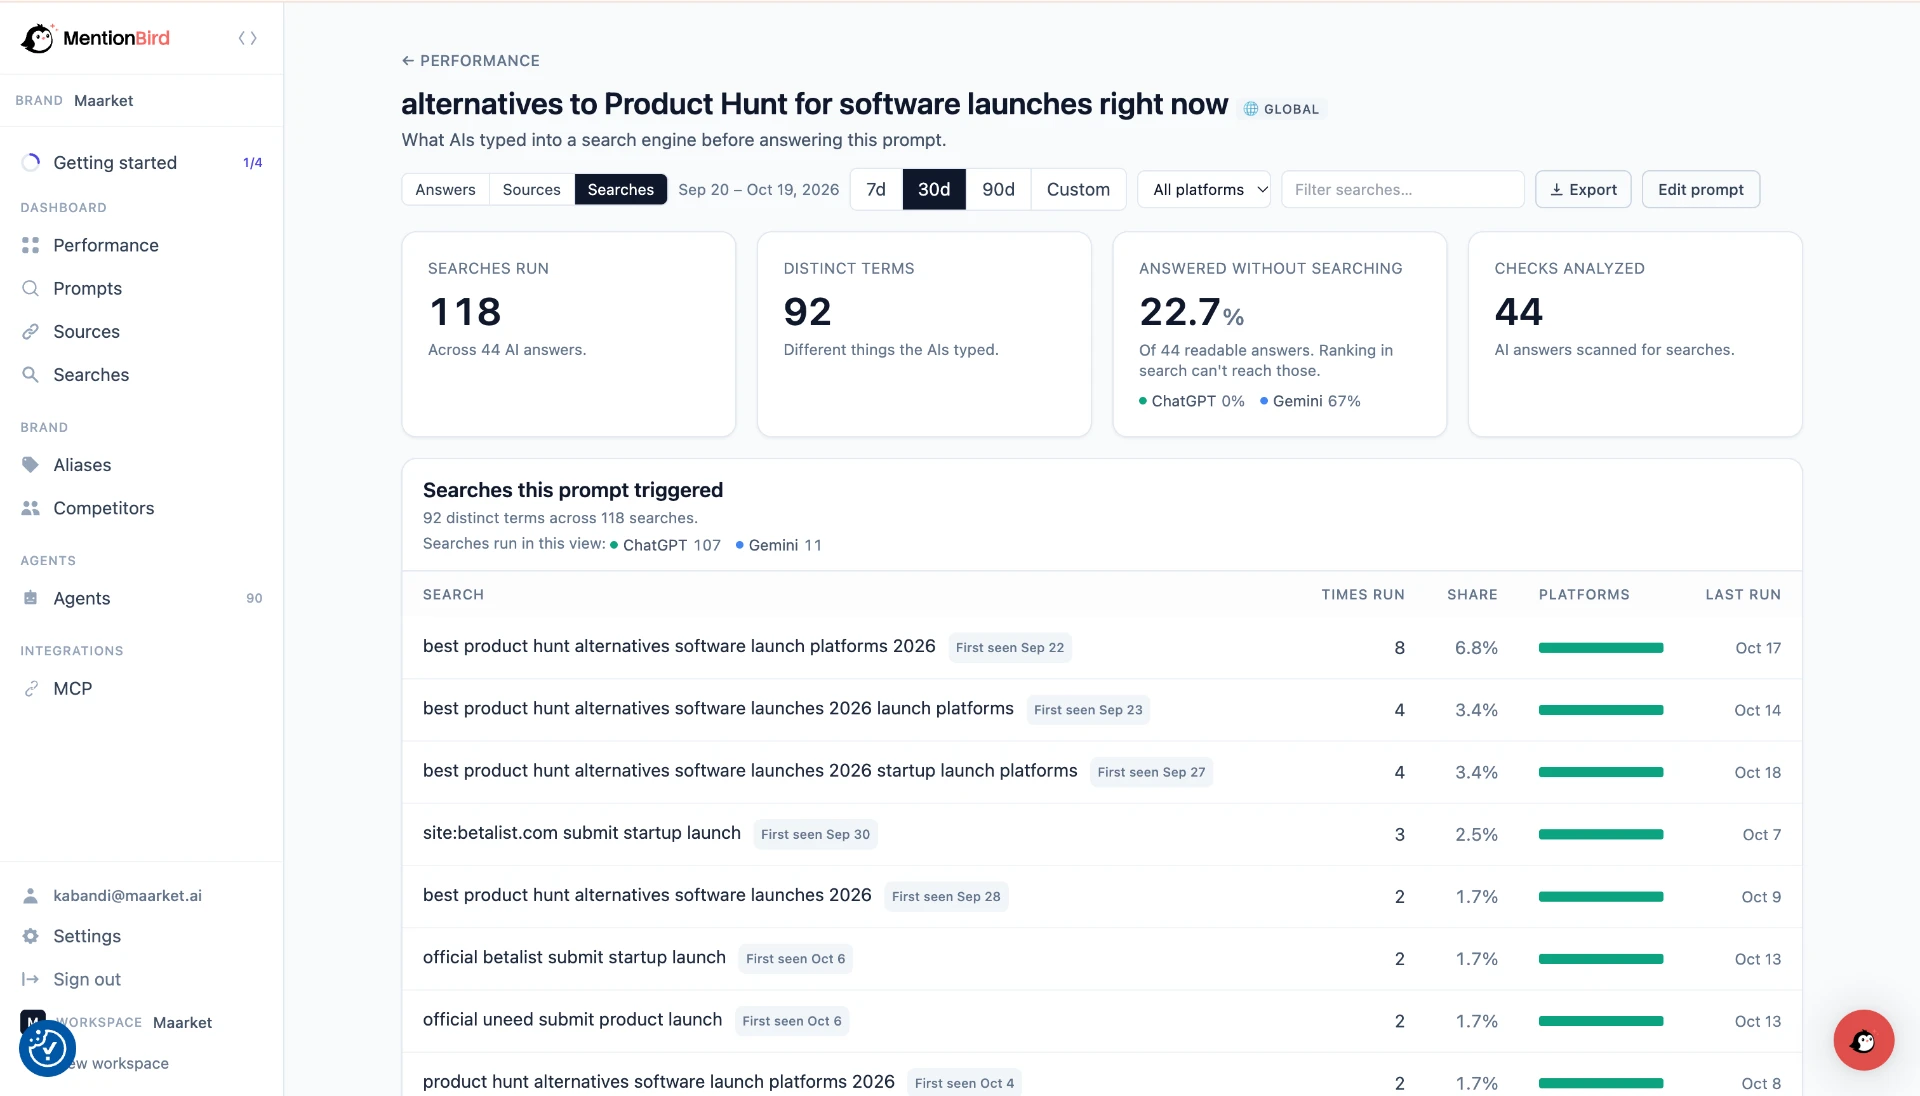The height and width of the screenshot is (1096, 1920).
Task: Click the Maarket brand name in sidebar
Action: [104, 100]
